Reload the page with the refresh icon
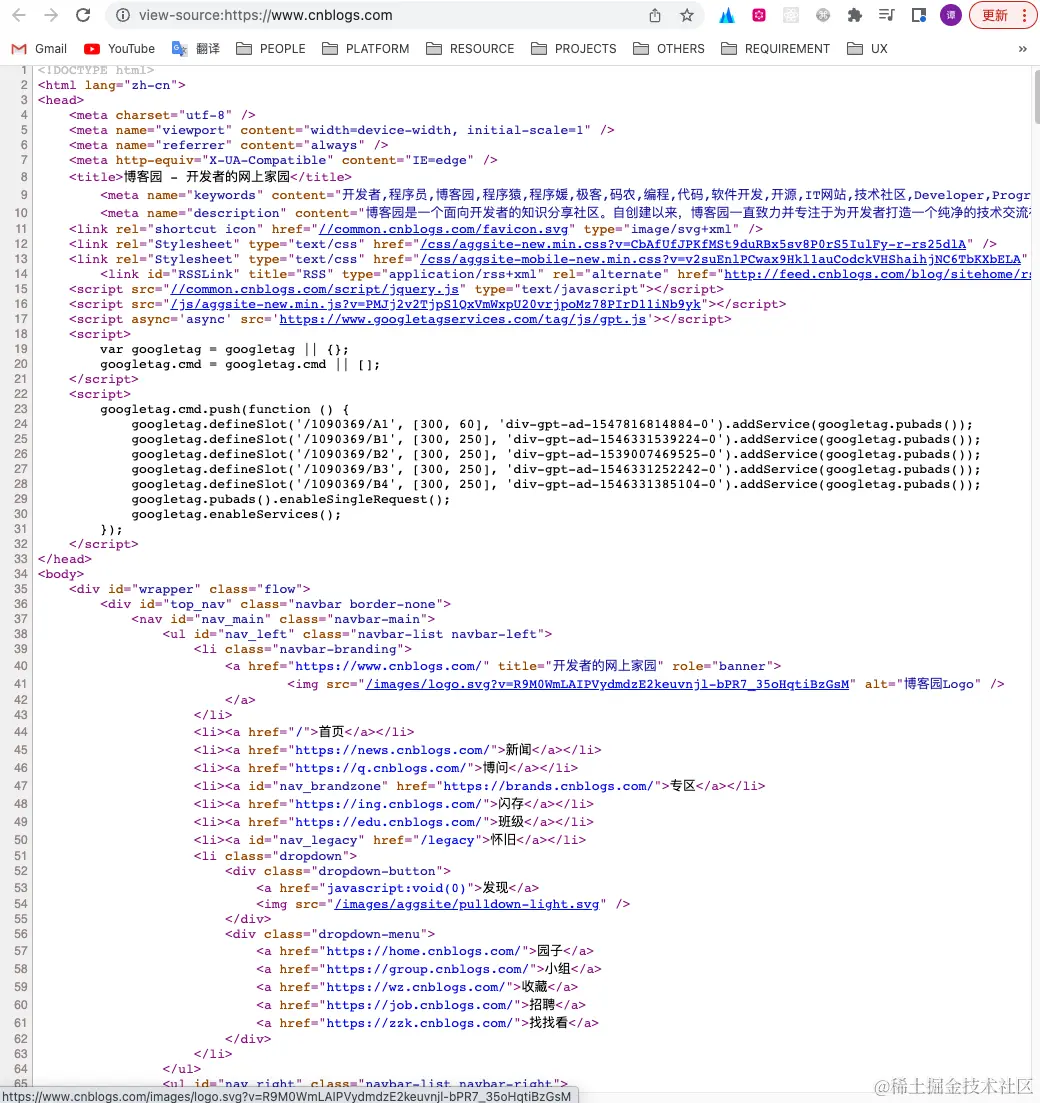 point(83,15)
